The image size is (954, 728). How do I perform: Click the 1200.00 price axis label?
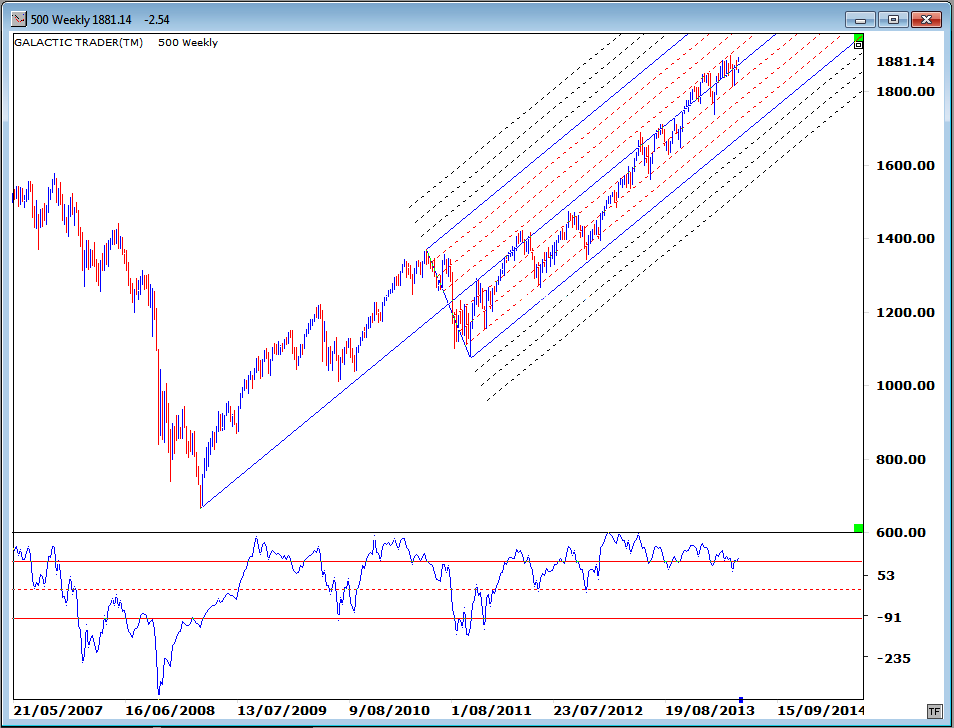tap(905, 313)
